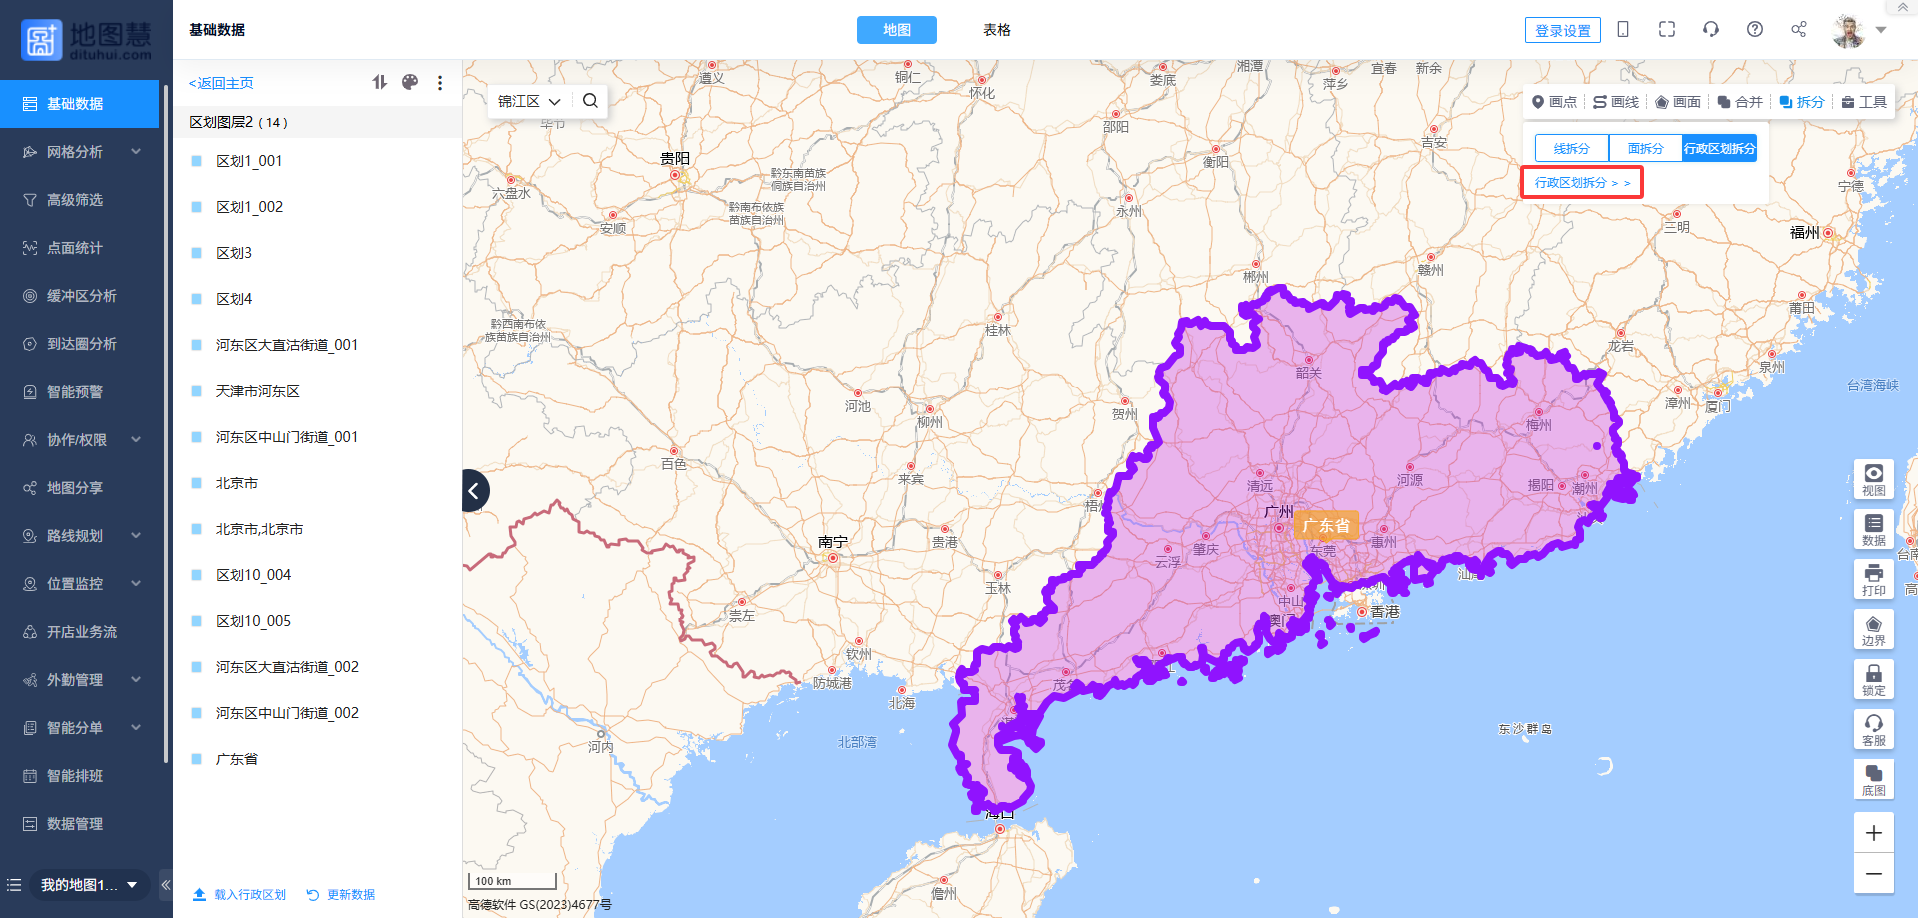Viewport: 1918px width, 918px height.
Task: Choose the 行政区划拆分 split mode
Action: 1719,148
